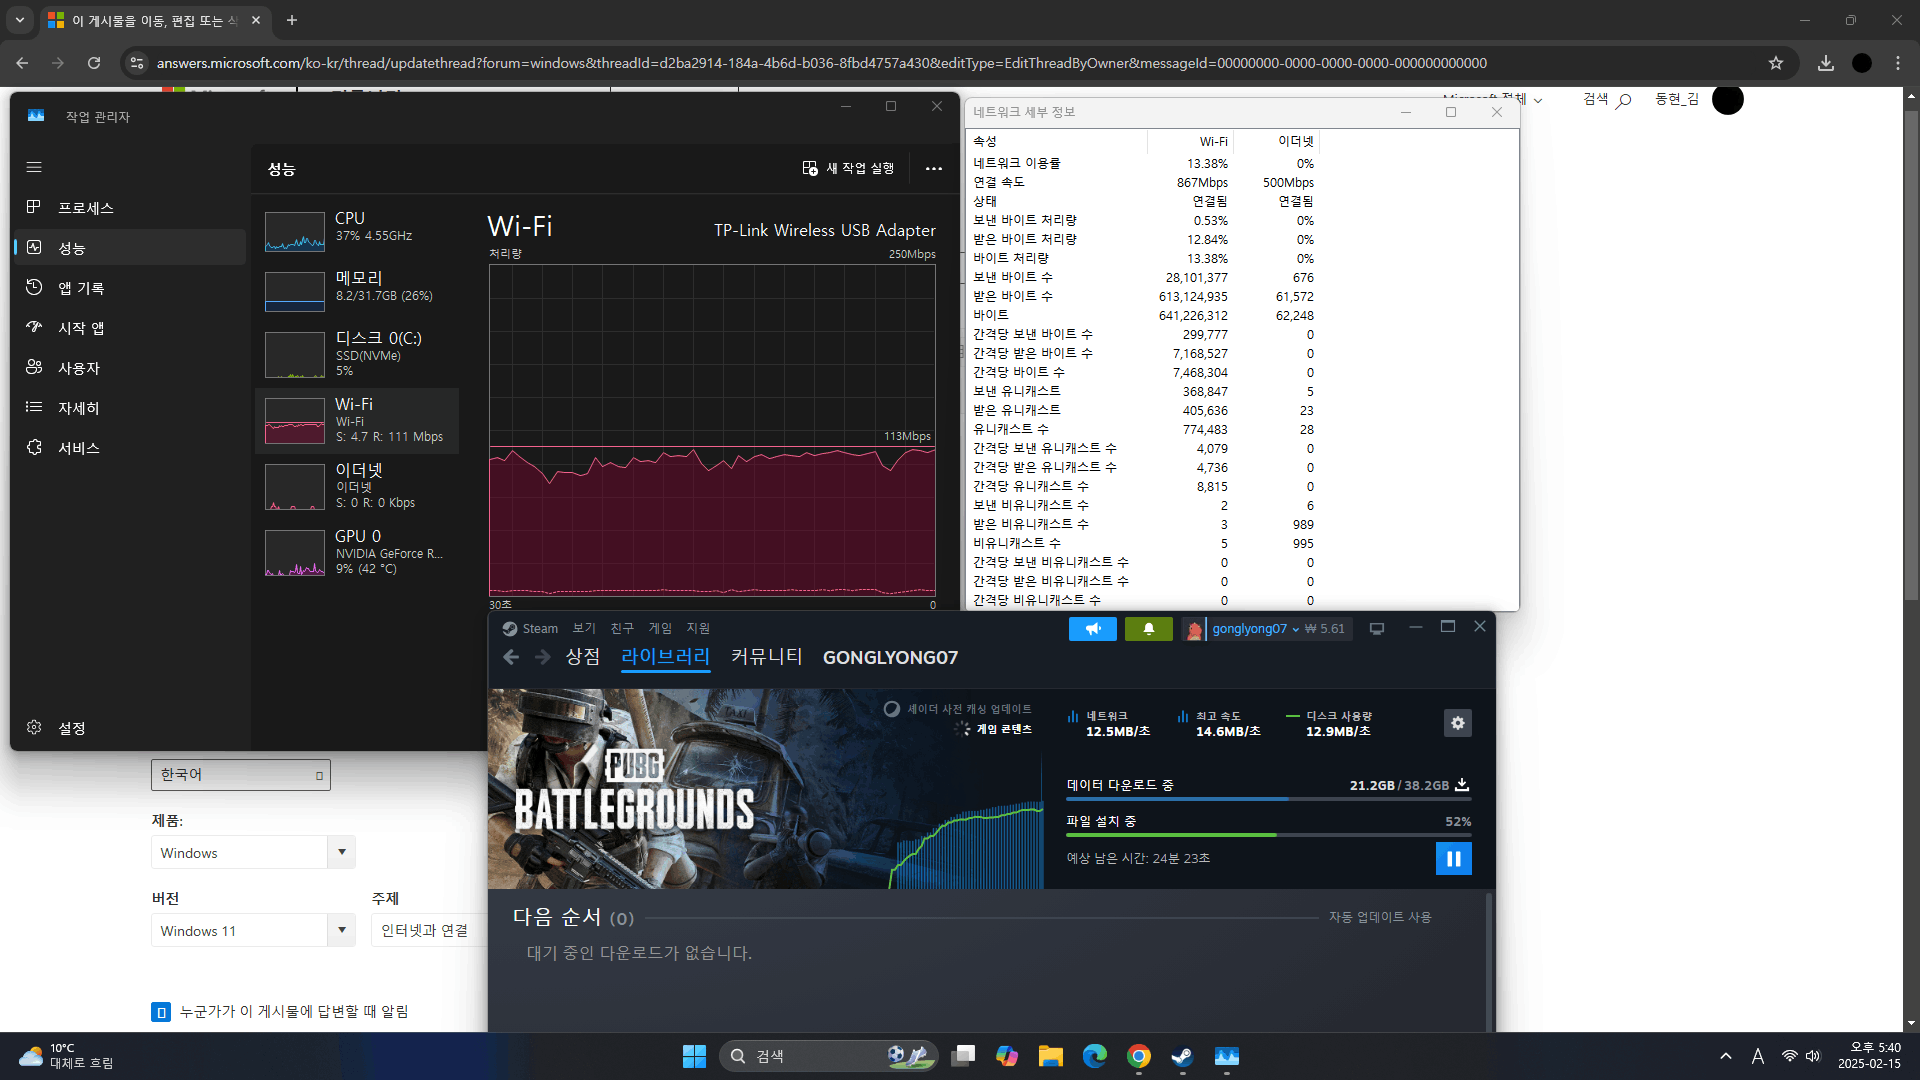Click 새 작업 실행 run new task button
Image resolution: width=1920 pixels, height=1080 pixels.
click(x=849, y=168)
